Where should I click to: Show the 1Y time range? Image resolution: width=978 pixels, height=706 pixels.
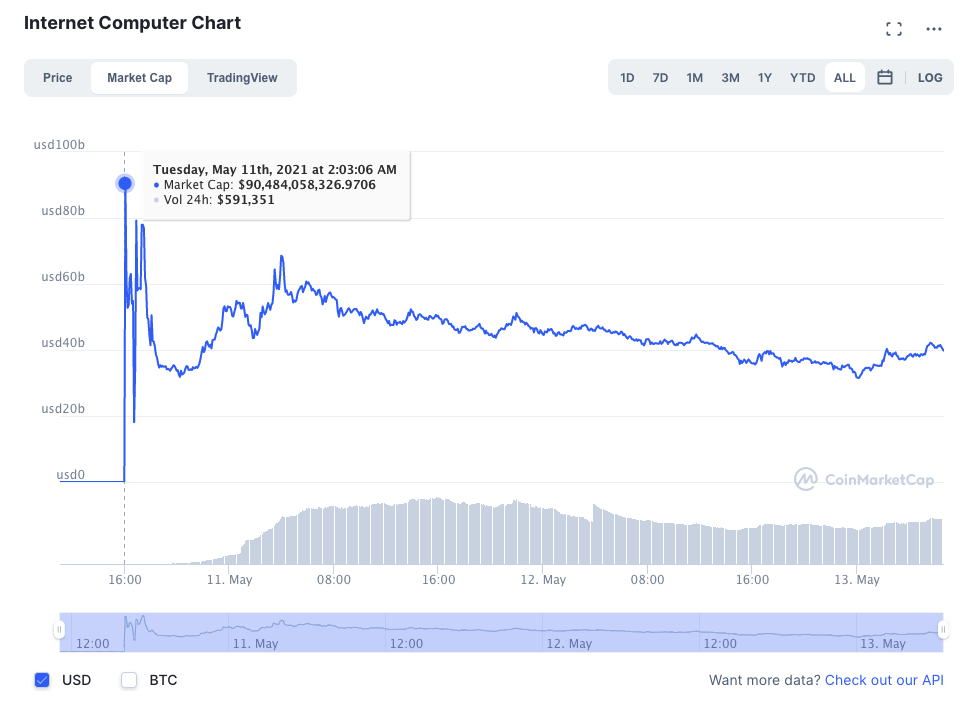[x=765, y=77]
